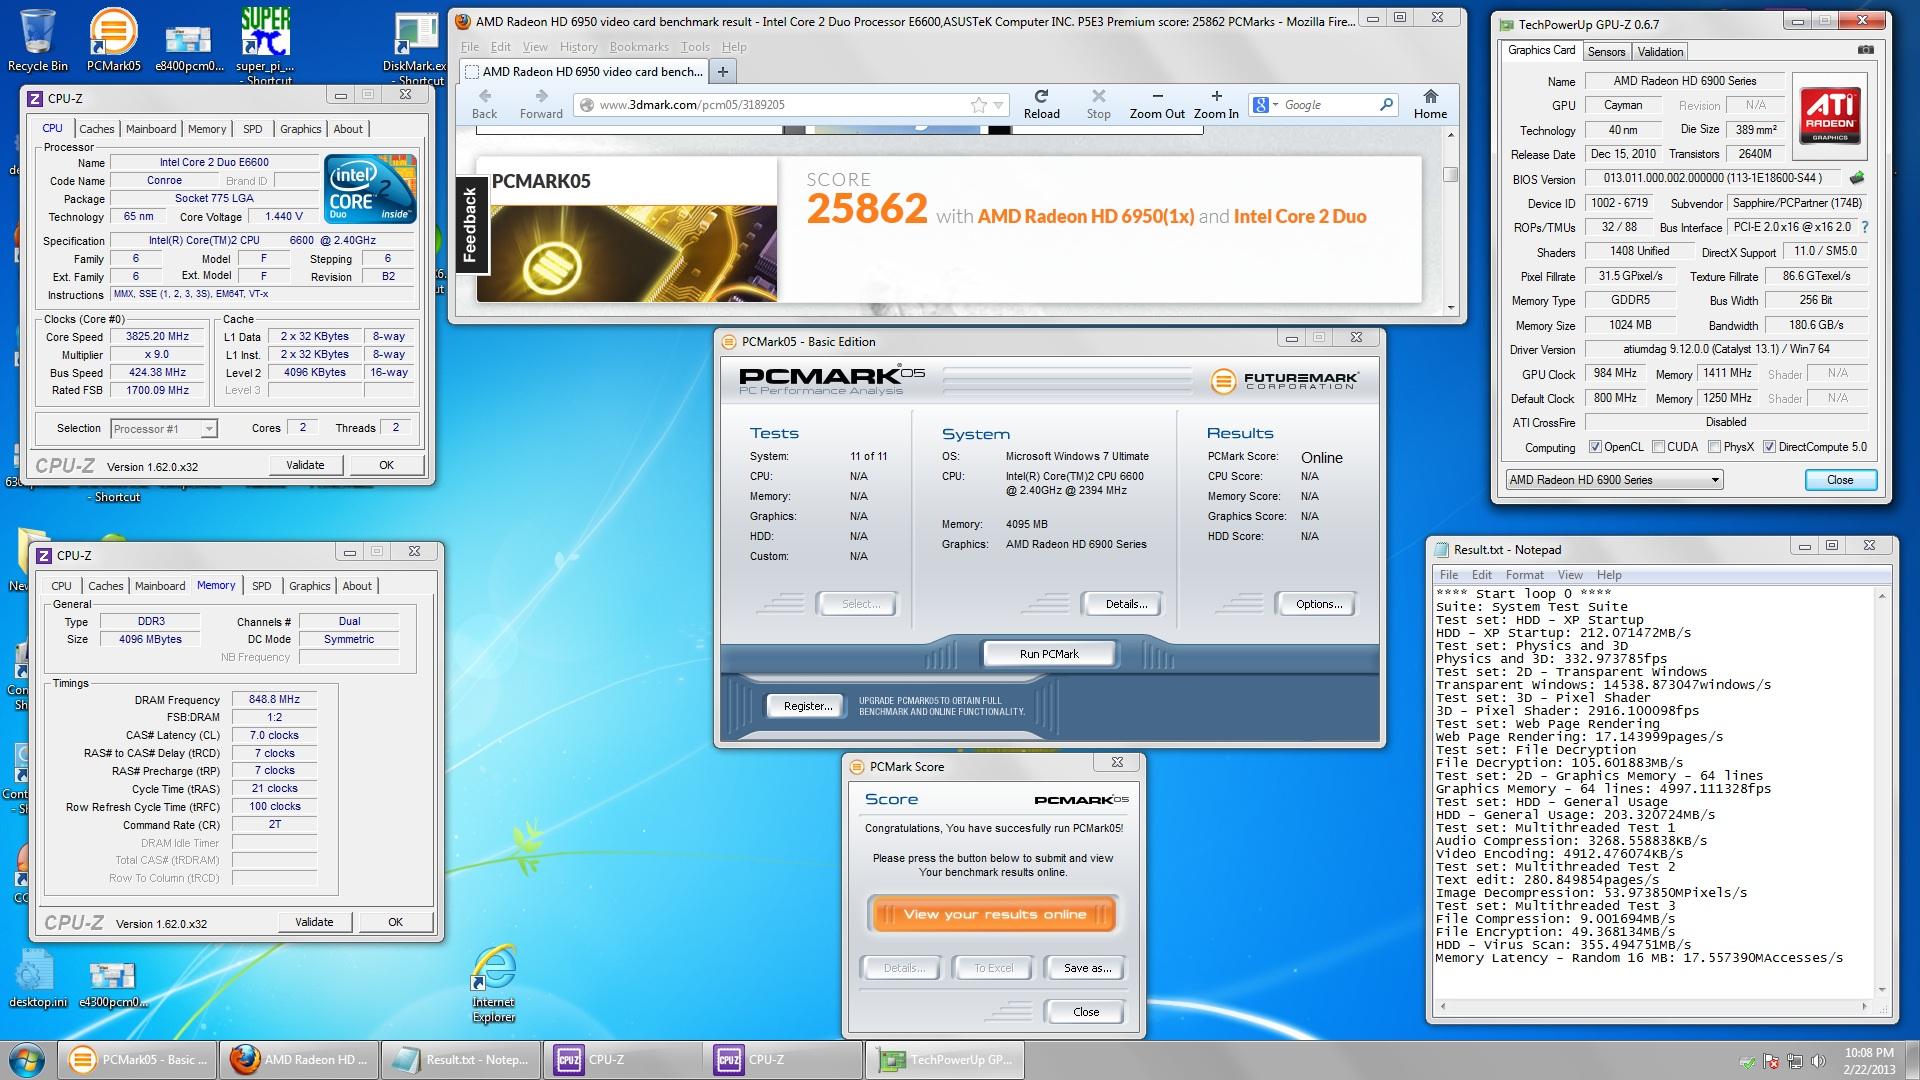Zoom Out the Firefox page
The image size is (1920, 1080).
coord(1157,103)
